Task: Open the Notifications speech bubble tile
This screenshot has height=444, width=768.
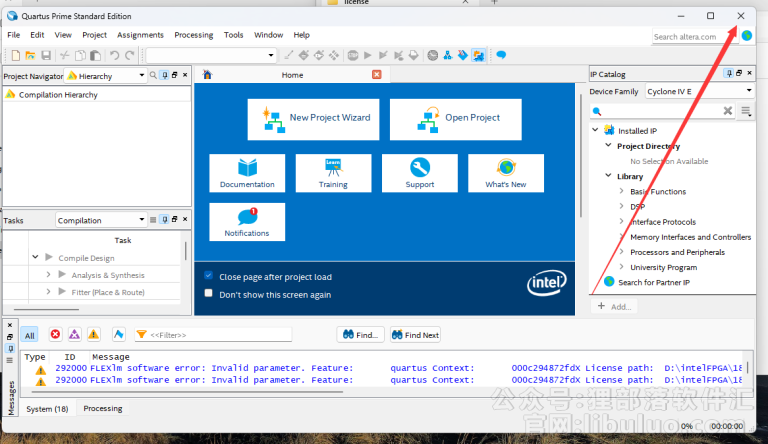Action: pos(247,221)
